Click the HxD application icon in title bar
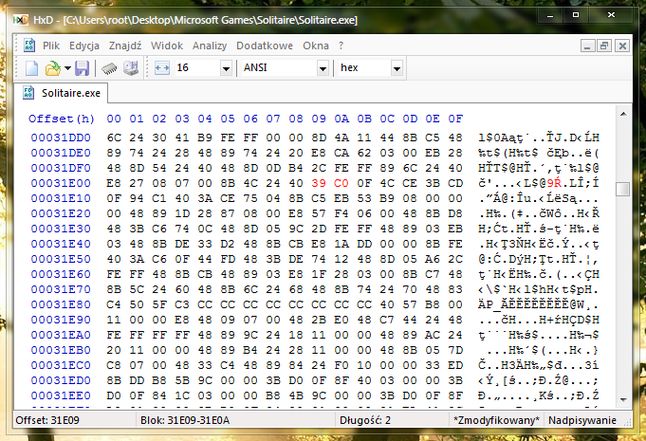 (21, 19)
